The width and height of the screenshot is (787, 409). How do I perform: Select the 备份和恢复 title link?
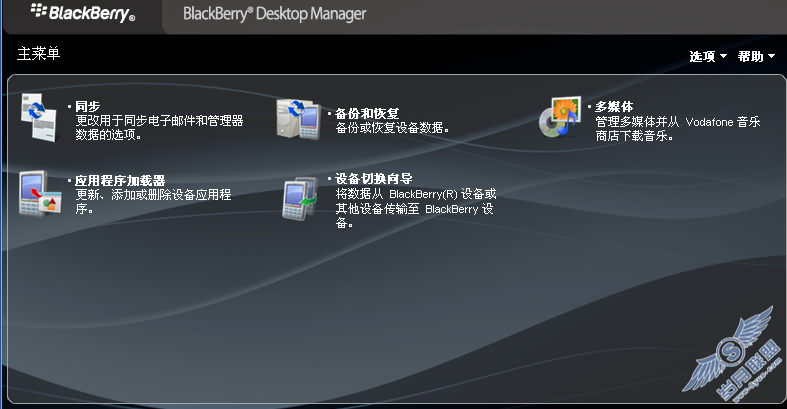[x=367, y=113]
